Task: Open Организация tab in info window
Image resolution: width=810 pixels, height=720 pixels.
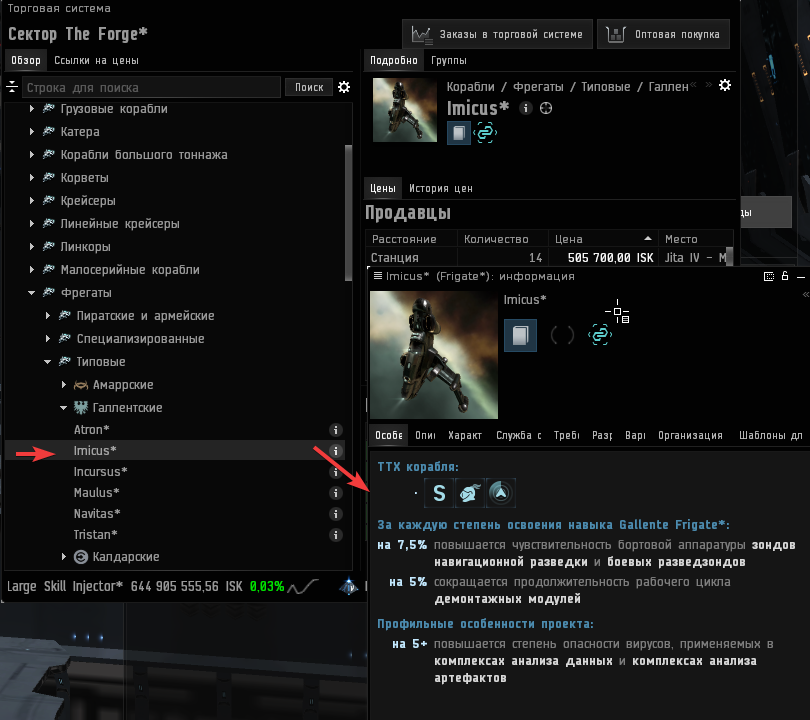Action: point(690,435)
